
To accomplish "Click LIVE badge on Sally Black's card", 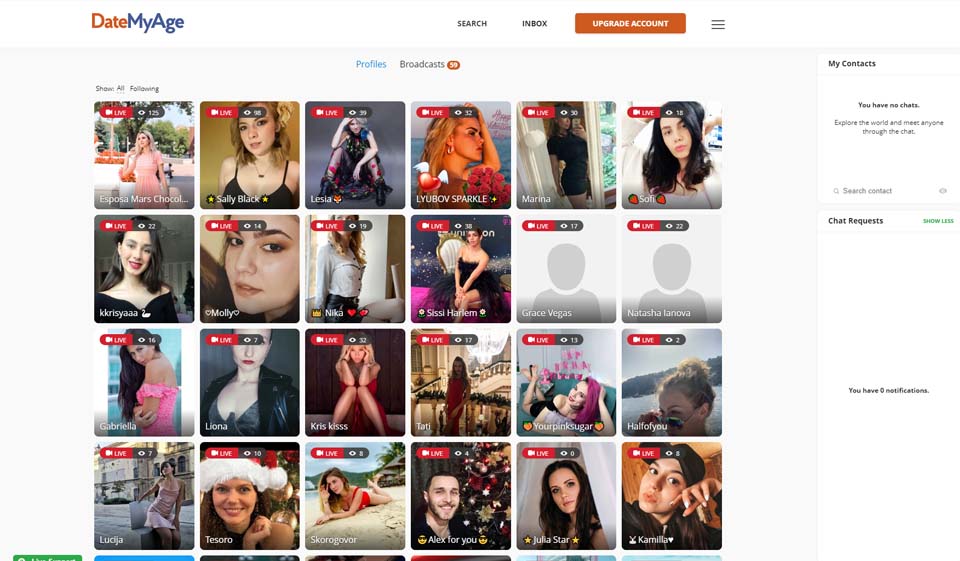I will click(x=220, y=113).
